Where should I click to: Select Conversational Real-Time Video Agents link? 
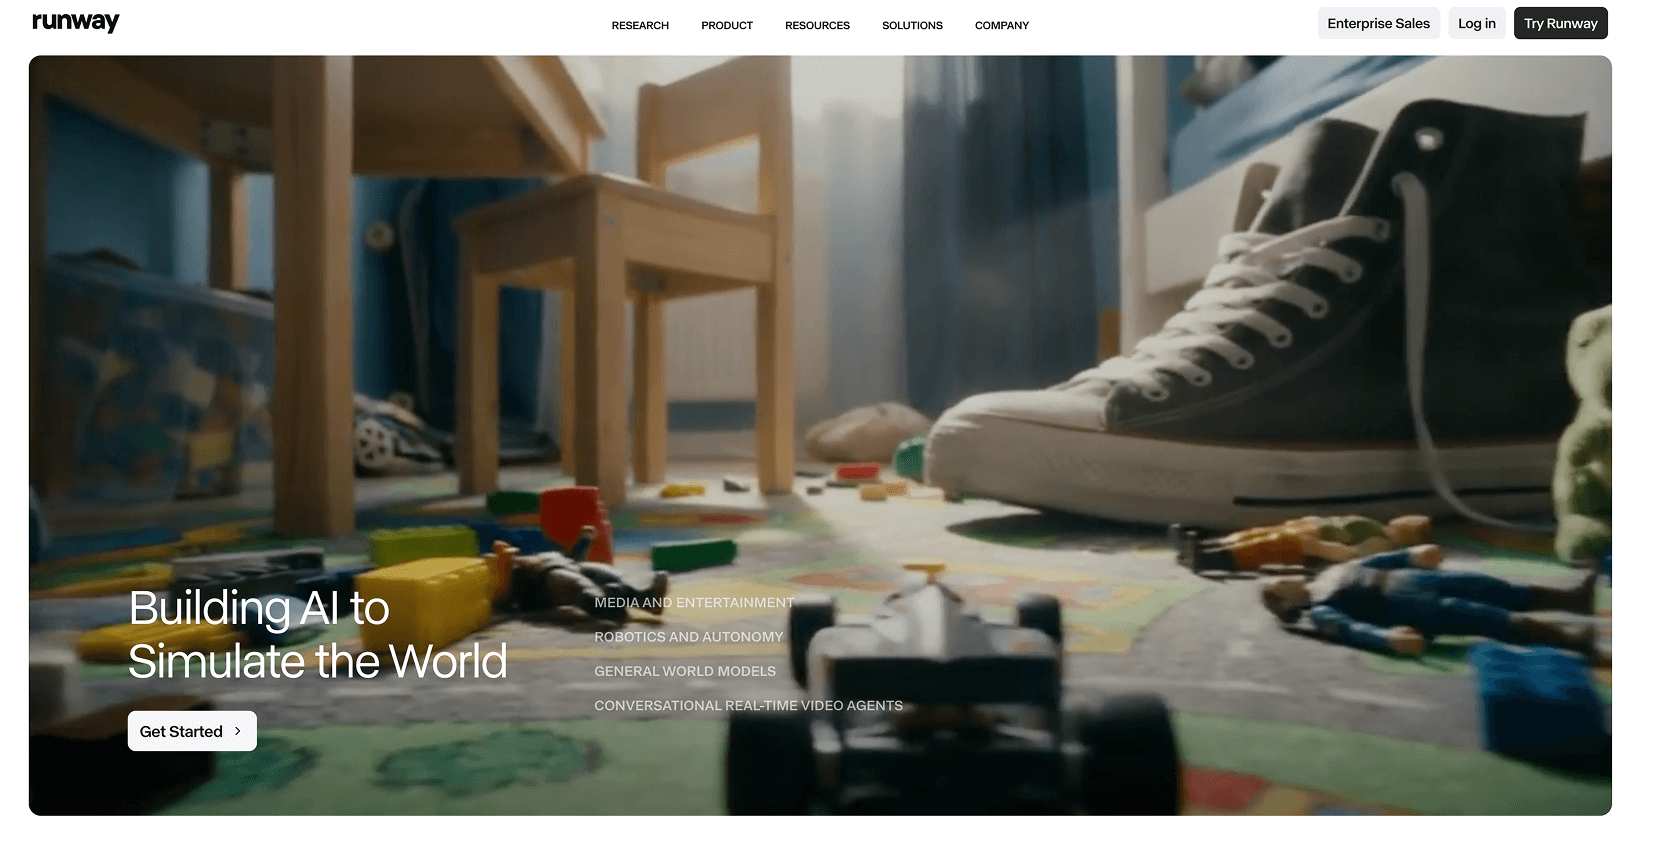749,705
